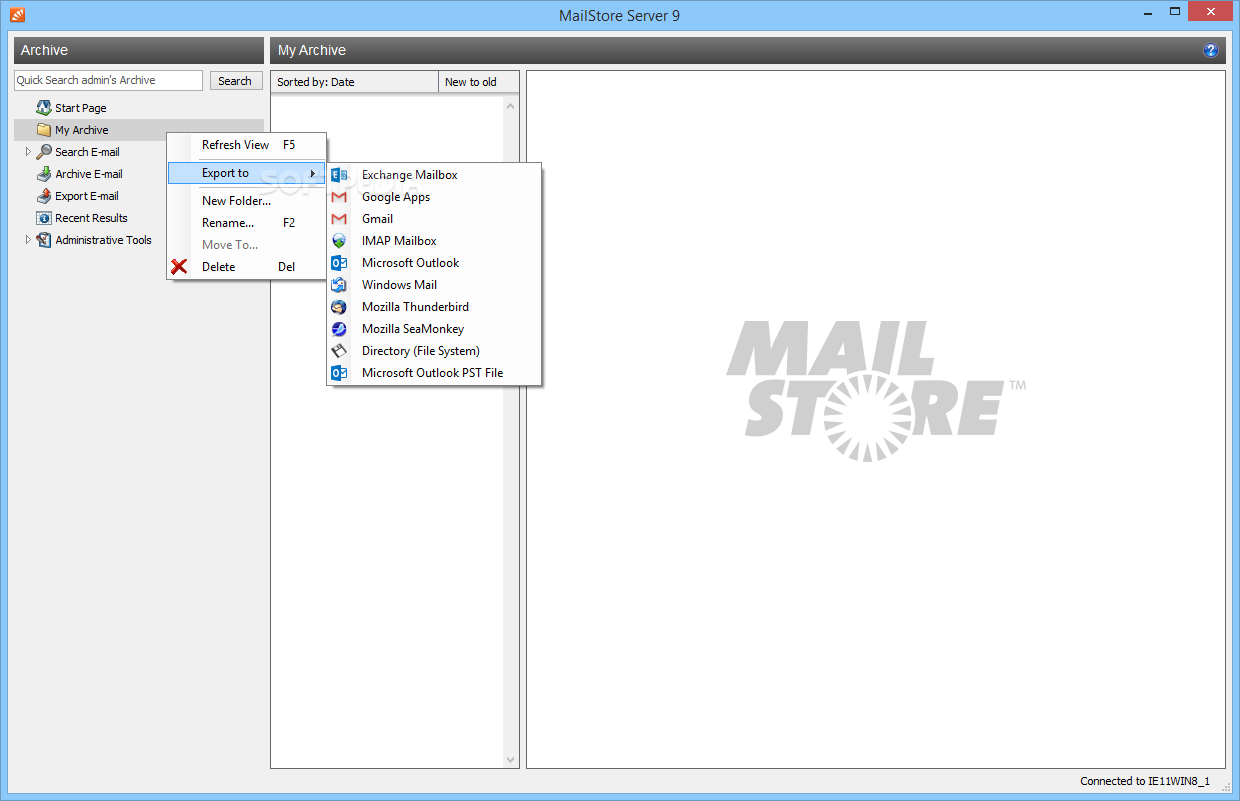Click the red X Delete icon
Screen dimensions: 1240x801
[179, 267]
